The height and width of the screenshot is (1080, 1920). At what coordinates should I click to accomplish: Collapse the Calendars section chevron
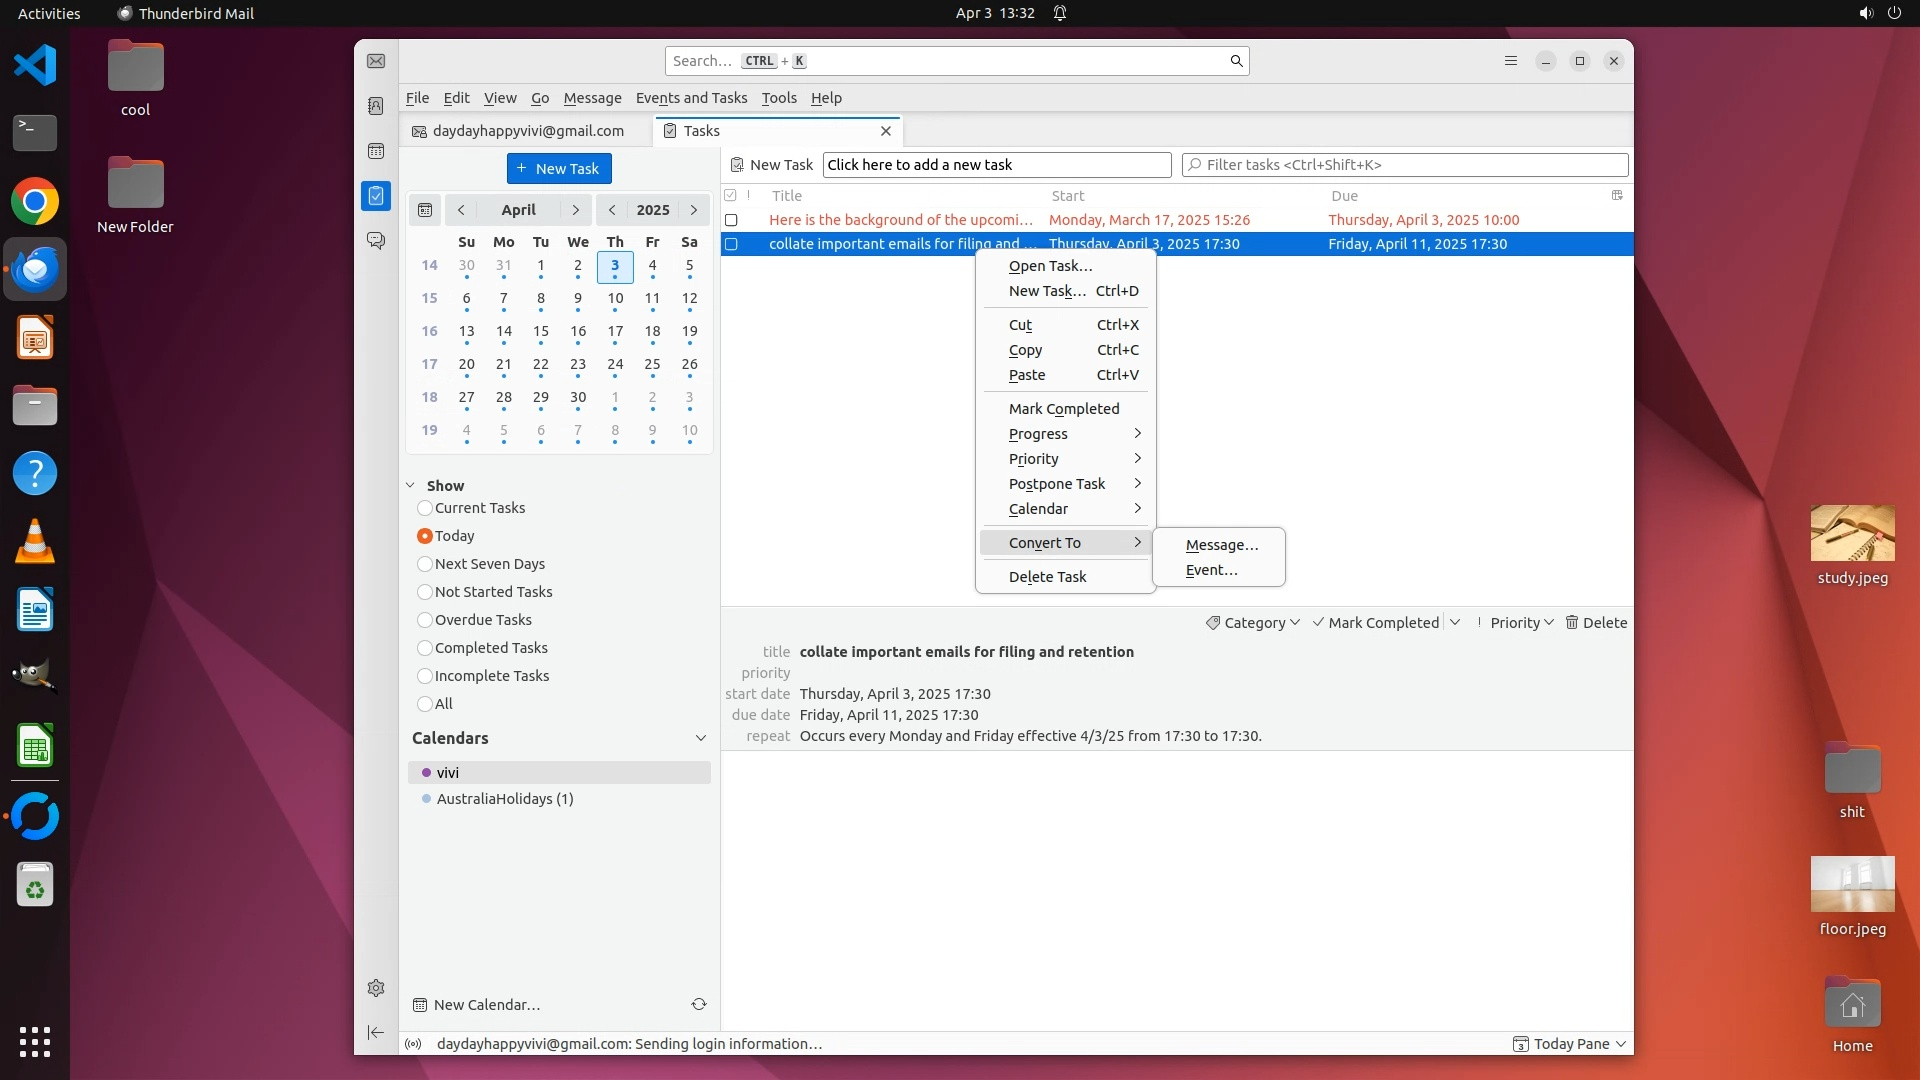click(701, 738)
